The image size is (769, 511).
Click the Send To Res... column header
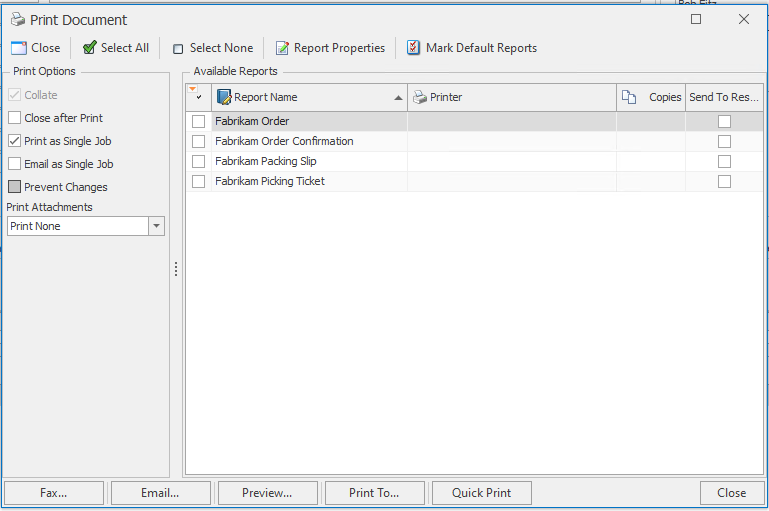click(723, 97)
